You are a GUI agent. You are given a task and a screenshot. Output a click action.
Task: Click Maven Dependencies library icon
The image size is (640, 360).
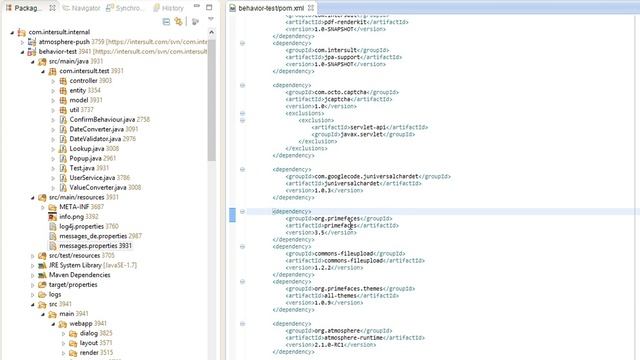(x=42, y=275)
